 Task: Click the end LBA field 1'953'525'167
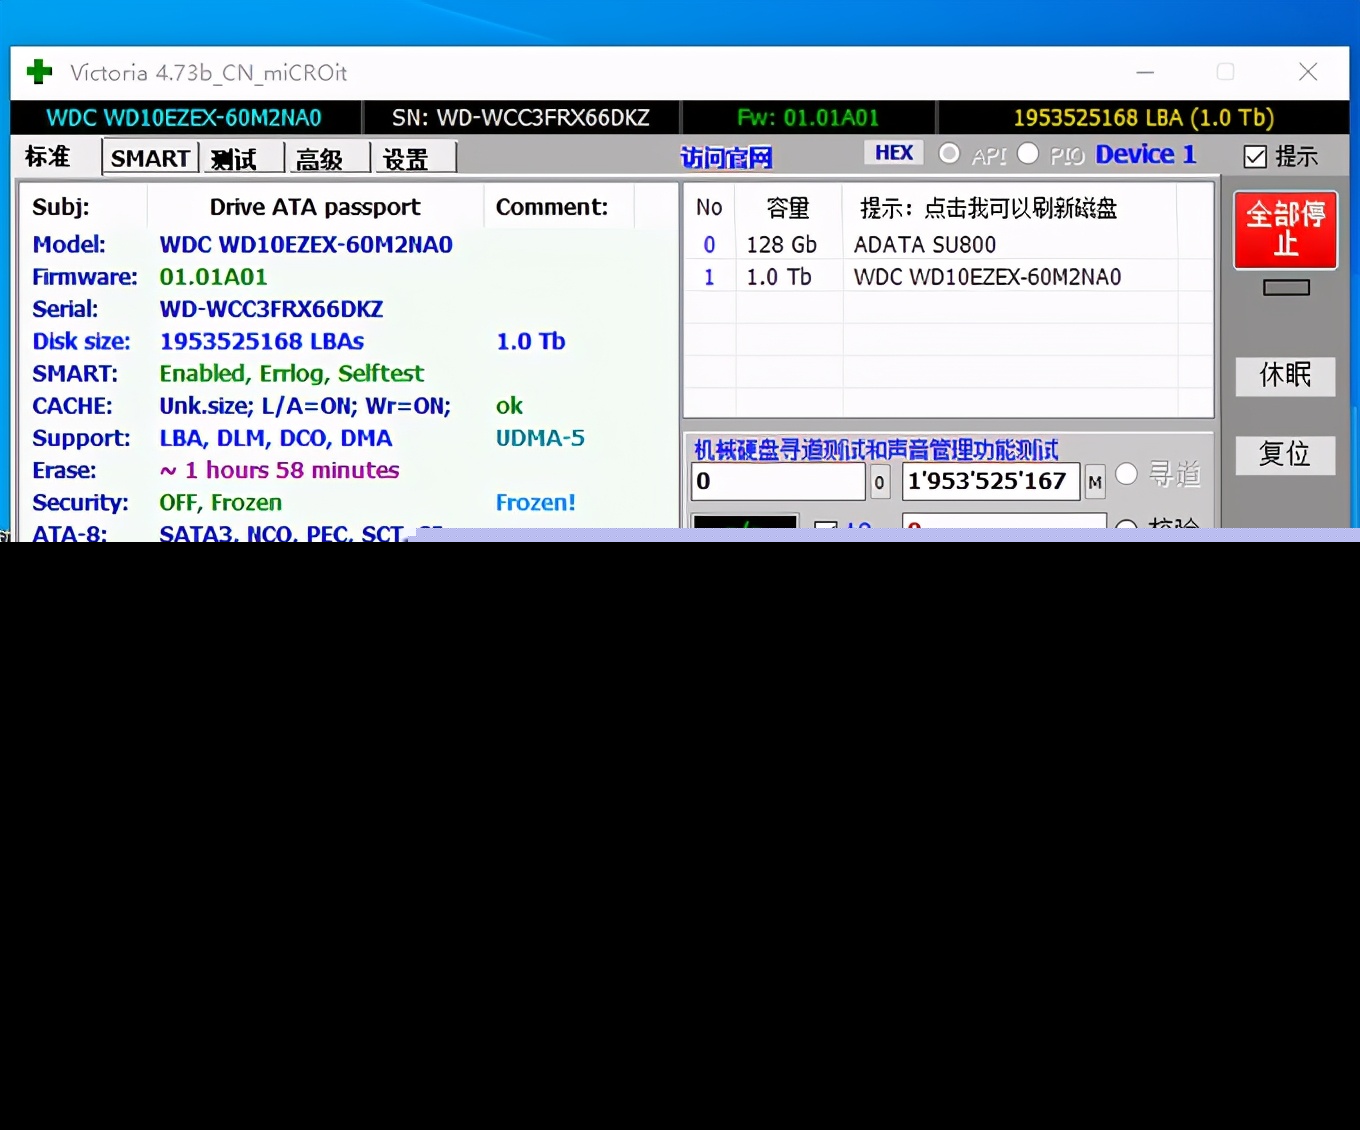click(990, 481)
